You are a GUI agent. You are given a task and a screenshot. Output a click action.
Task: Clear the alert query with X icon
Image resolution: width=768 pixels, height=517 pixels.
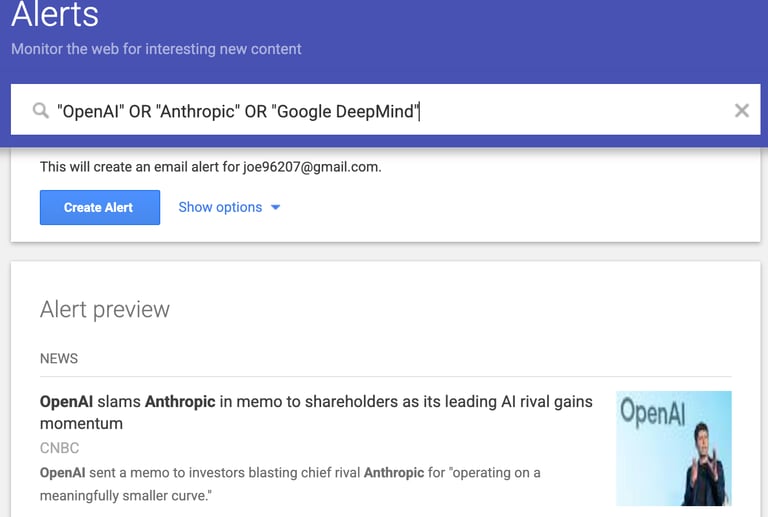[x=742, y=111]
